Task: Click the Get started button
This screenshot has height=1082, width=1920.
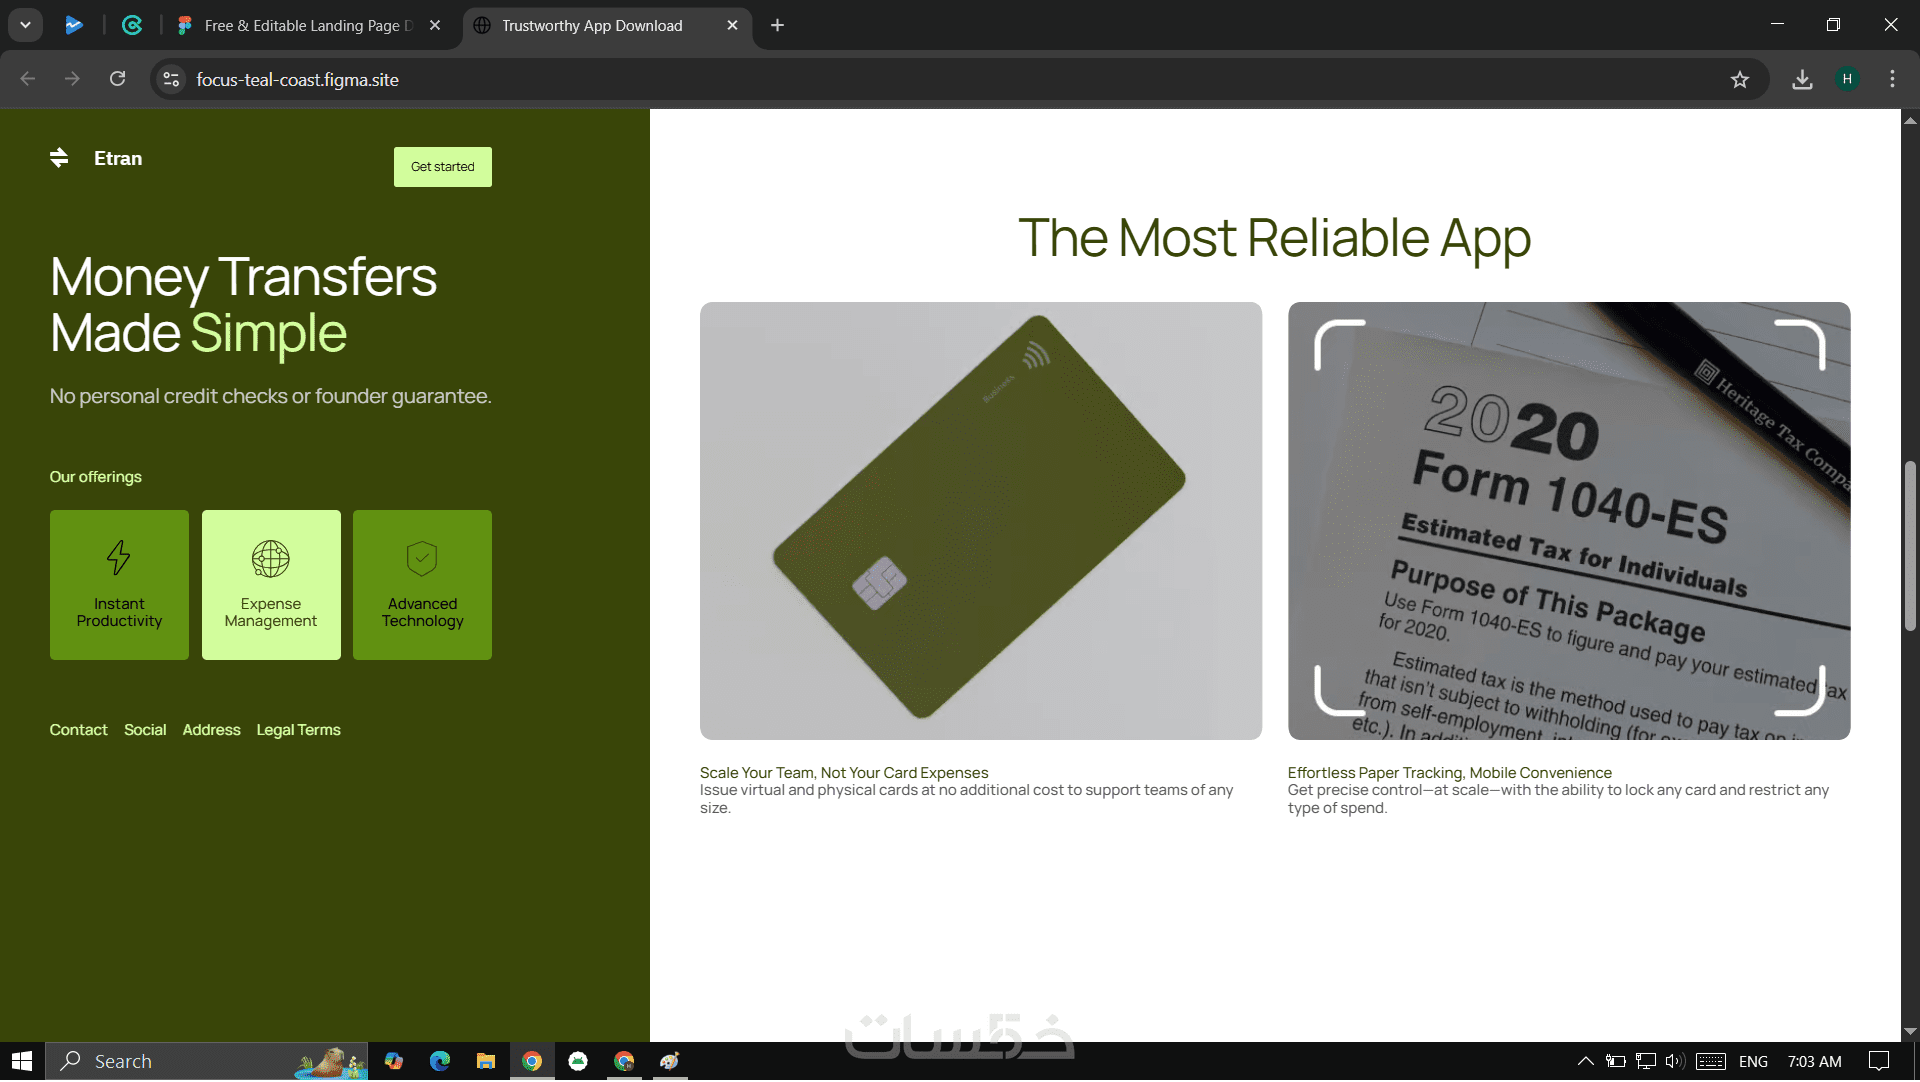Action: click(442, 167)
